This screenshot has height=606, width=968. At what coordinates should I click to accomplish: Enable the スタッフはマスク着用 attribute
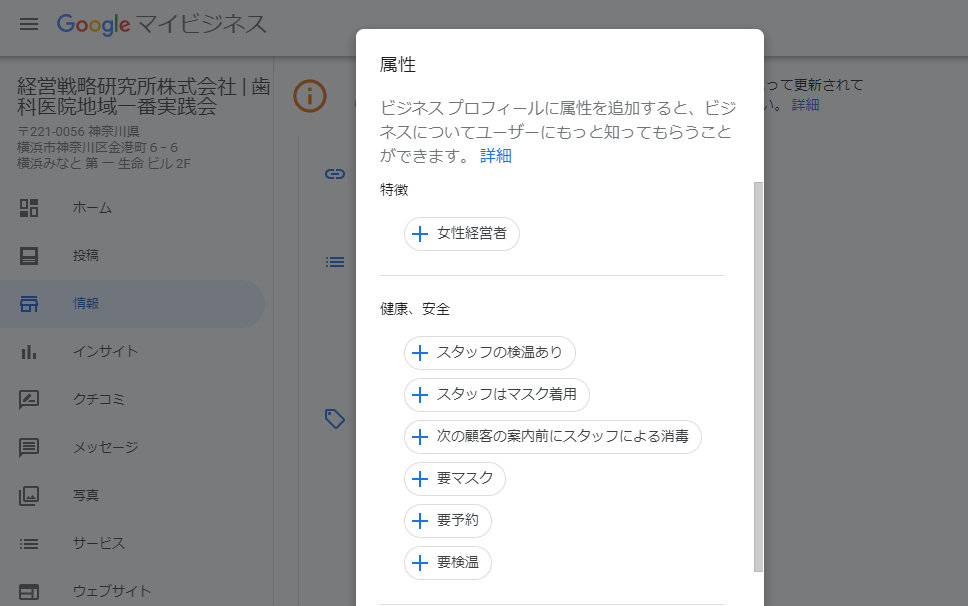point(497,394)
